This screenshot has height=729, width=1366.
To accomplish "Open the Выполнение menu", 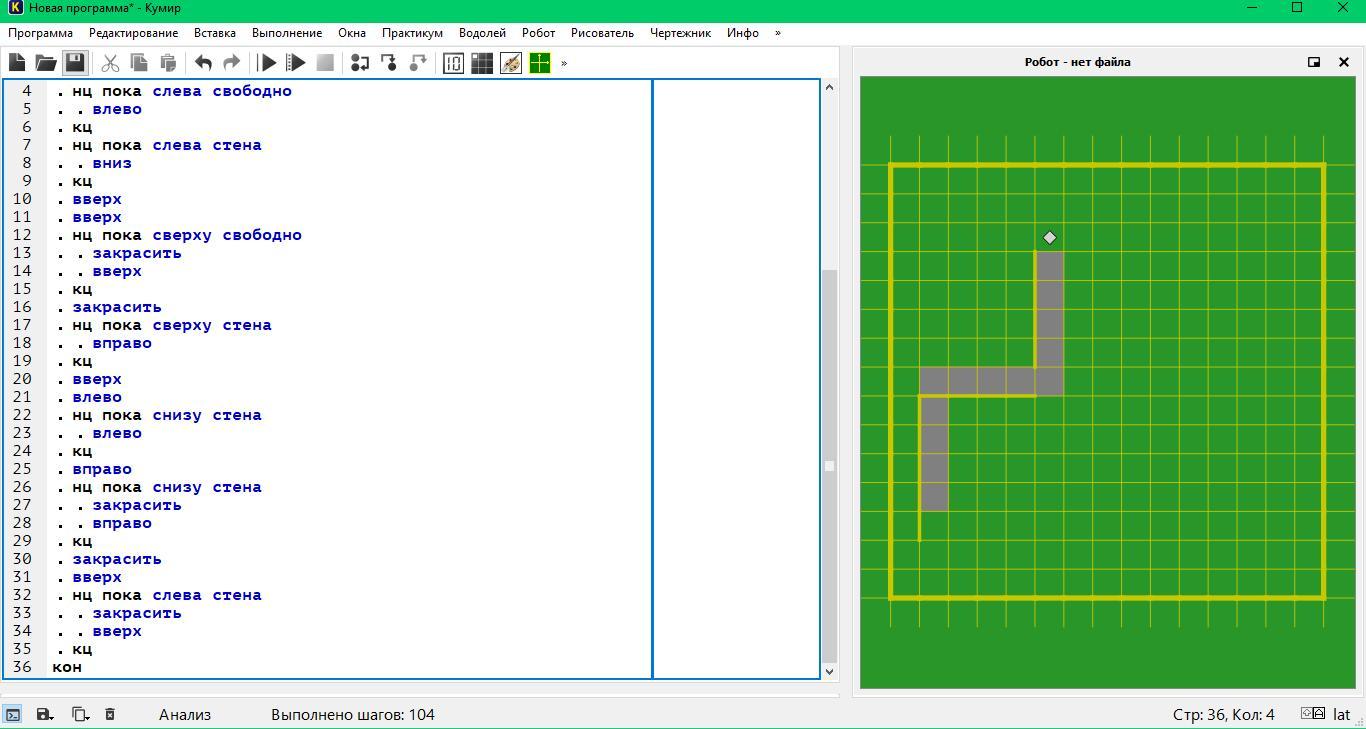I will [287, 33].
